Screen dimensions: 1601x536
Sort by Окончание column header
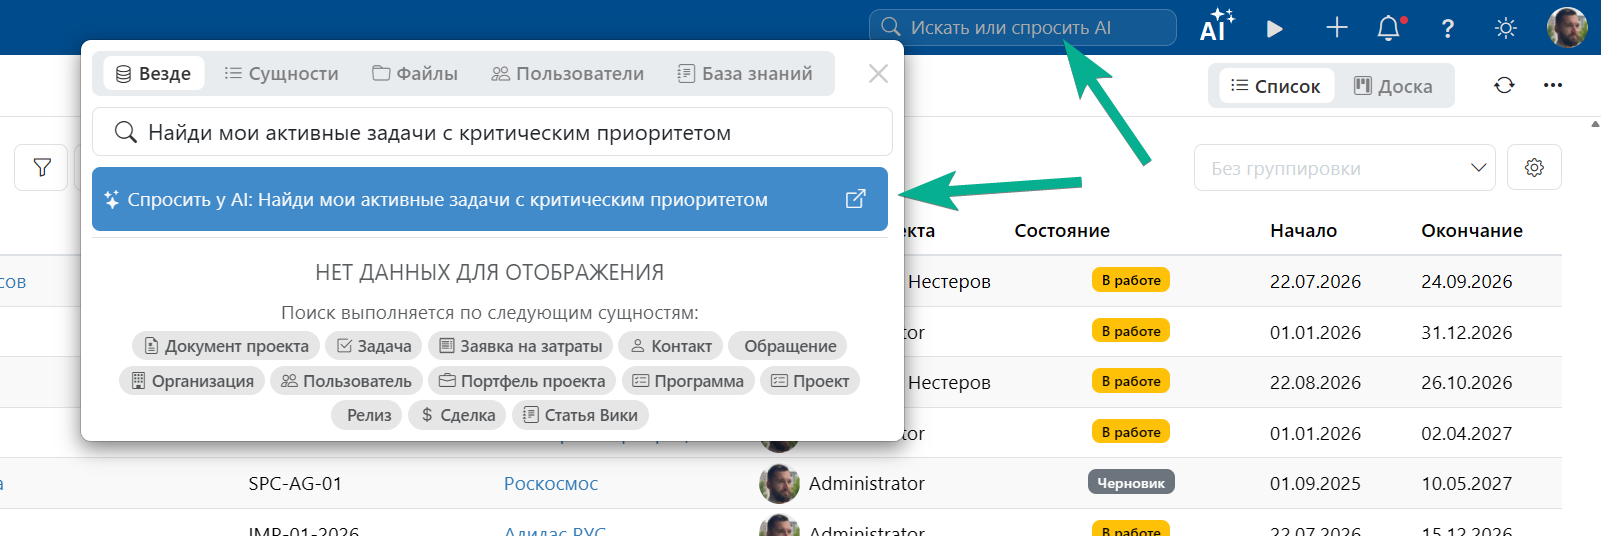1472,231
